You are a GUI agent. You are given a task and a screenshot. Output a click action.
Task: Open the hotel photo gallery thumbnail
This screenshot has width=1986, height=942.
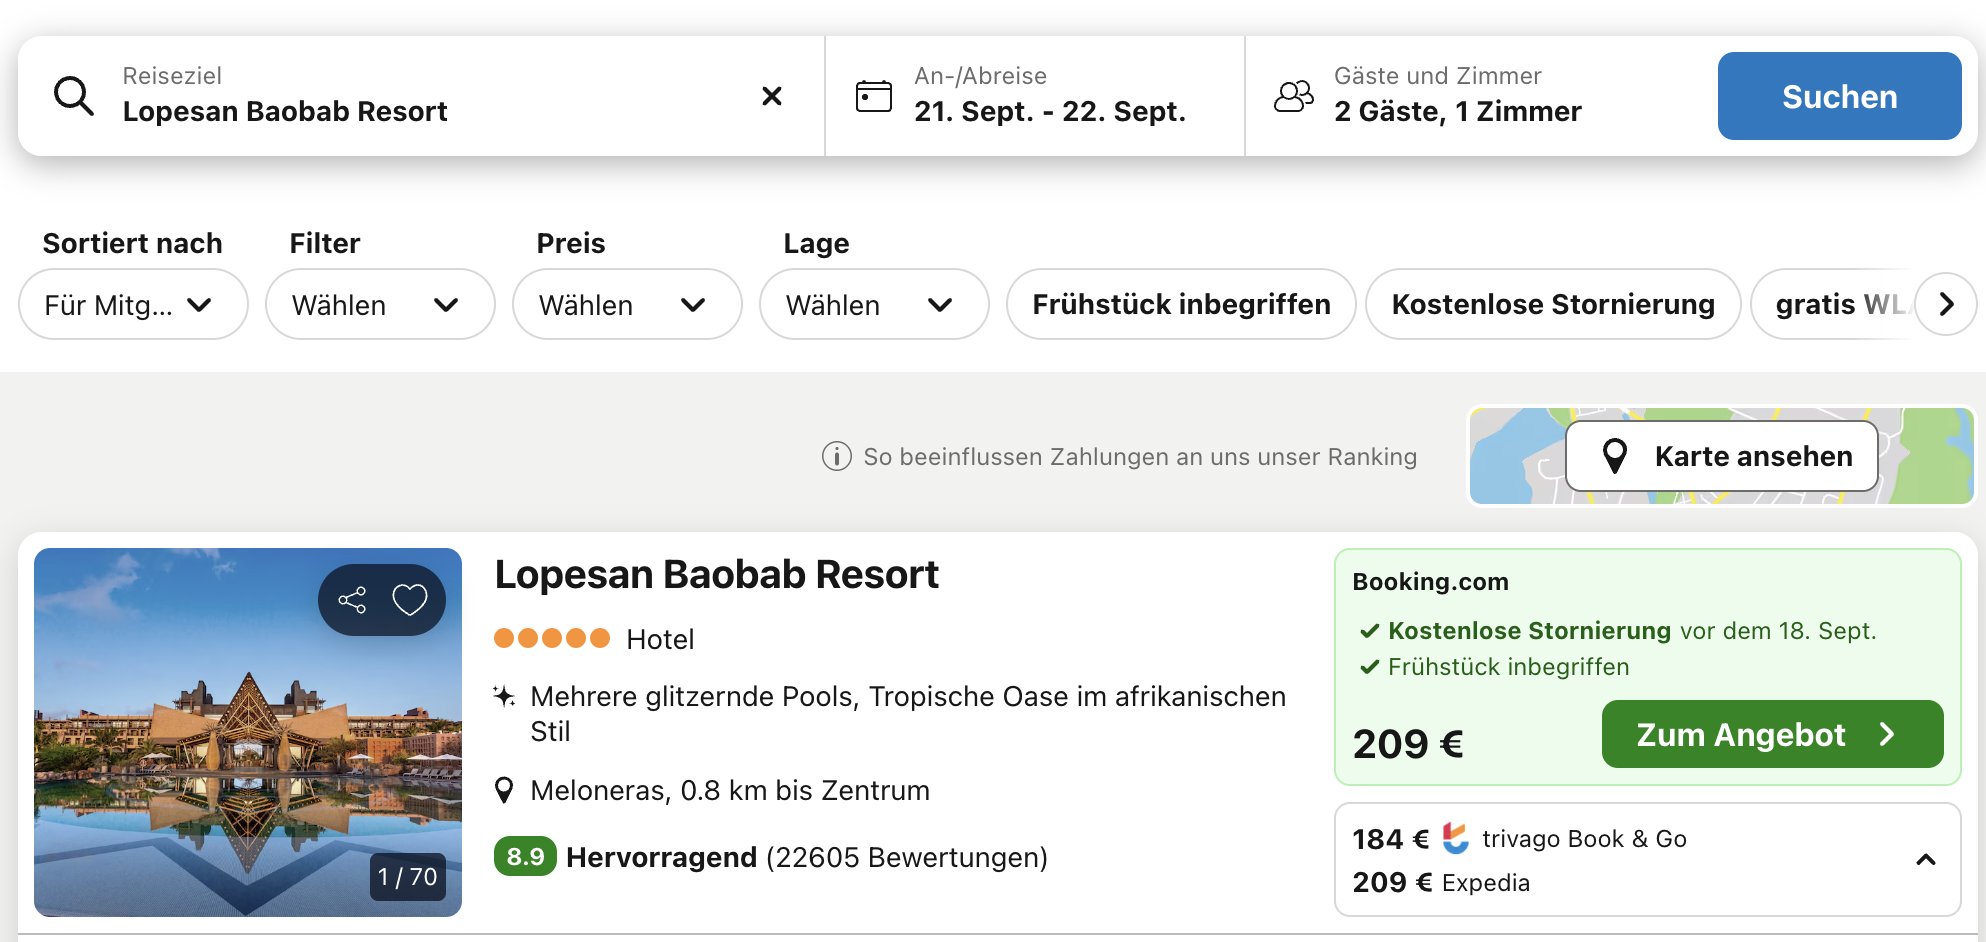pyautogui.click(x=248, y=732)
